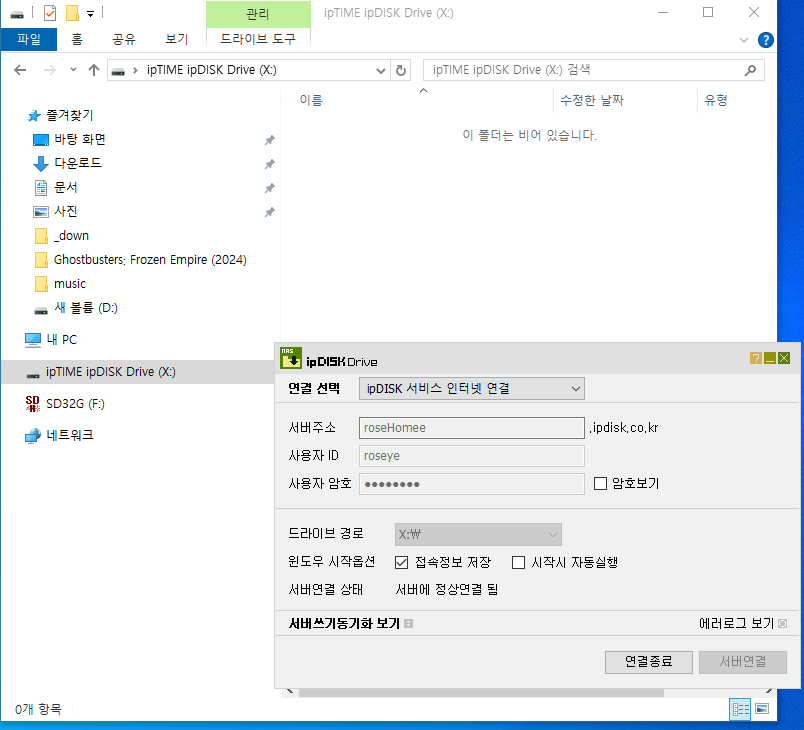
Task: Click the 사용자 ID field
Action: [472, 456]
